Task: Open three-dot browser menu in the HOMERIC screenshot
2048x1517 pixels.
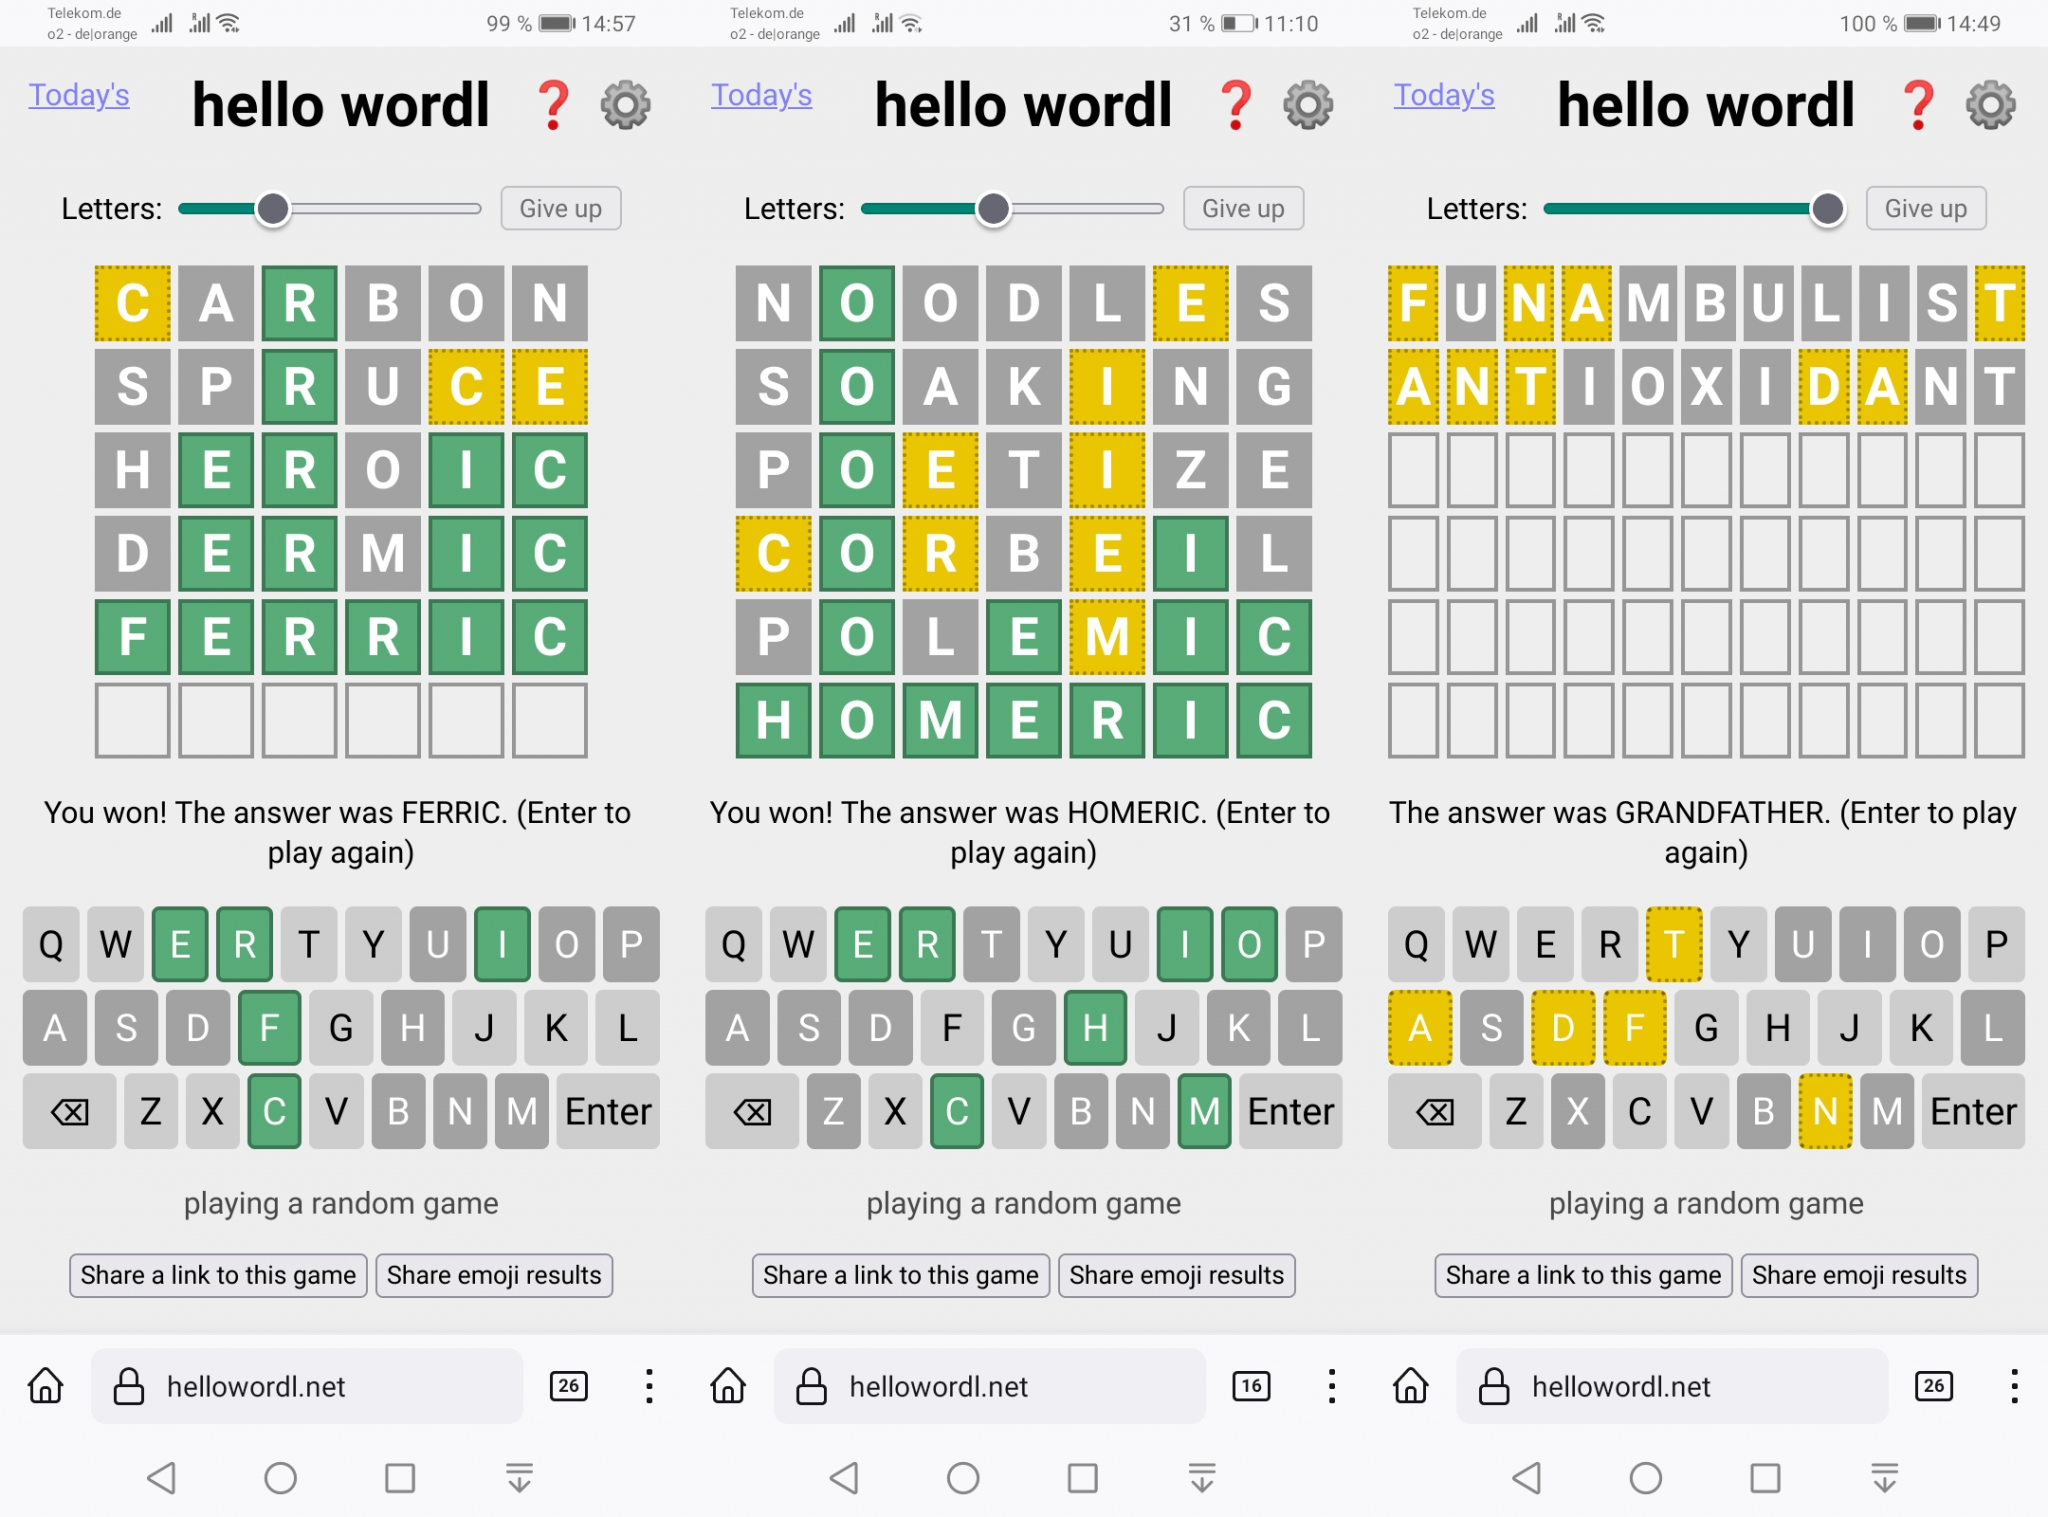Action: [x=1331, y=1386]
